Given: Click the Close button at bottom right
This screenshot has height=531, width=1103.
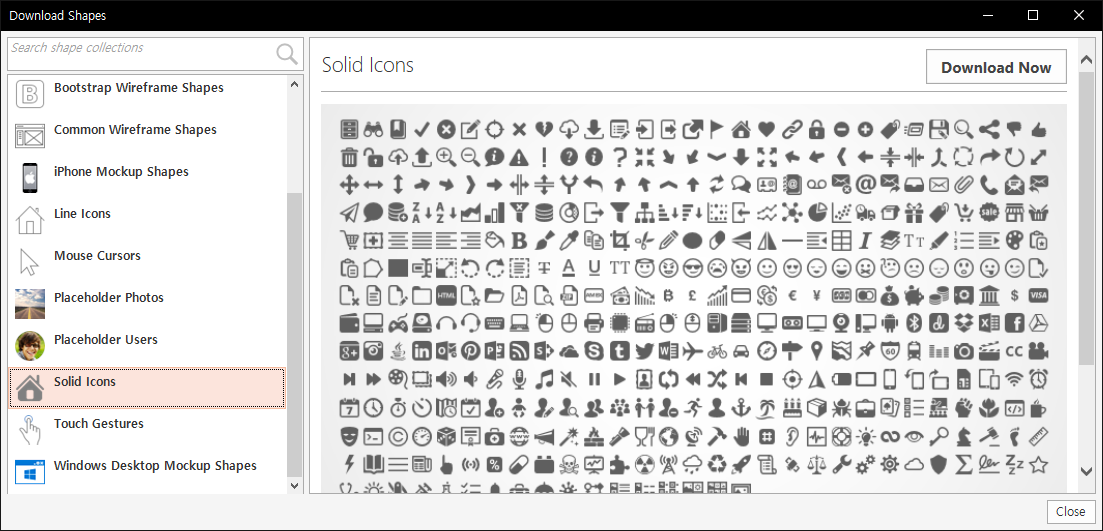Looking at the screenshot, I should pyautogui.click(x=1071, y=511).
